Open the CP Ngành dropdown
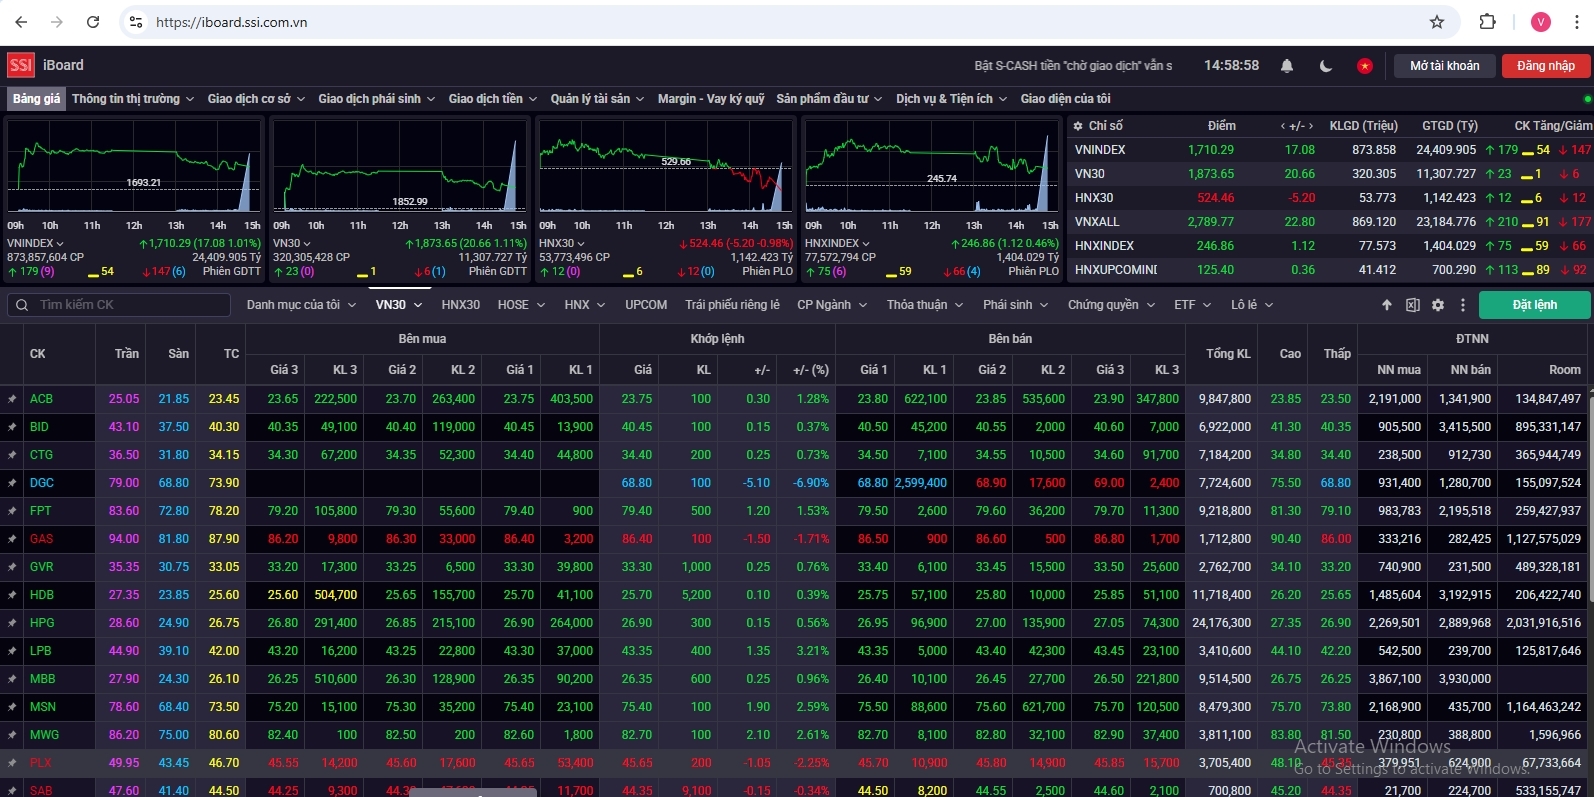 coord(831,305)
